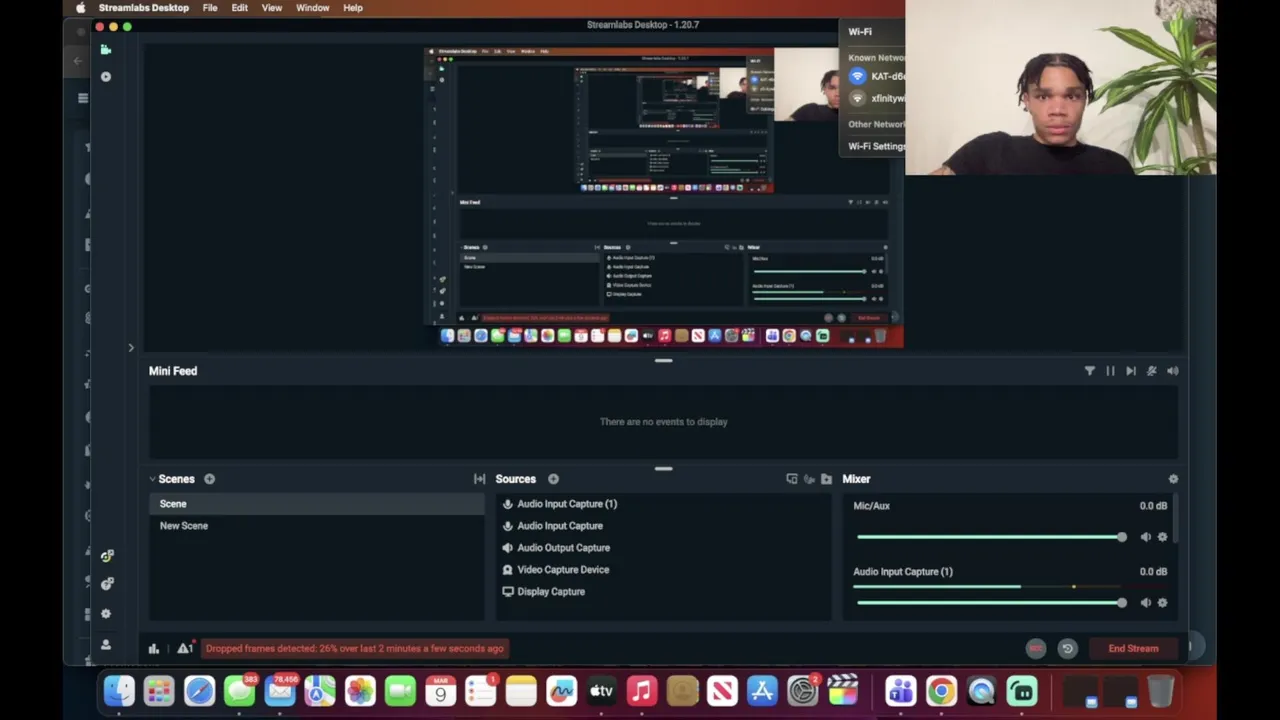Viewport: 1280px width, 720px height.
Task: Open the Streamlabs Desktop app menu
Action: tap(143, 8)
